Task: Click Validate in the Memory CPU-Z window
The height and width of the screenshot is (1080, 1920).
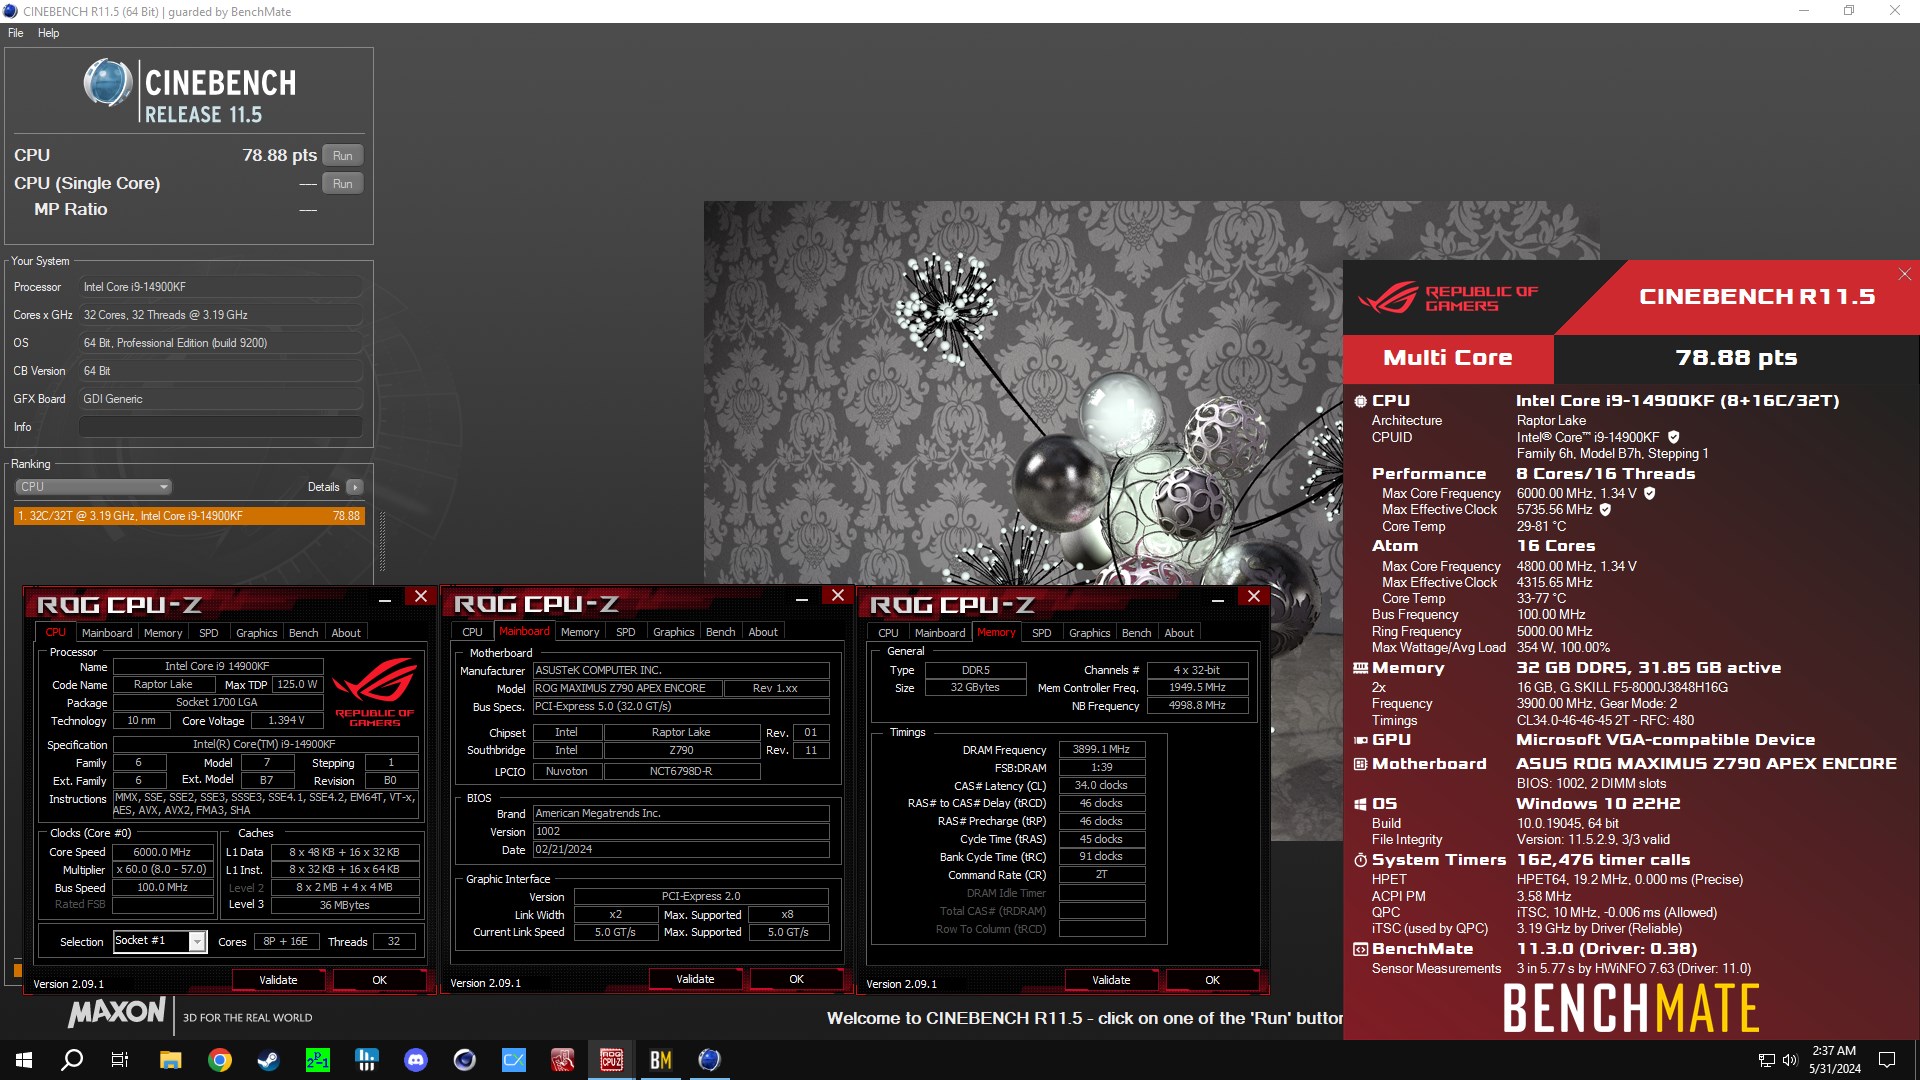Action: 1111,980
